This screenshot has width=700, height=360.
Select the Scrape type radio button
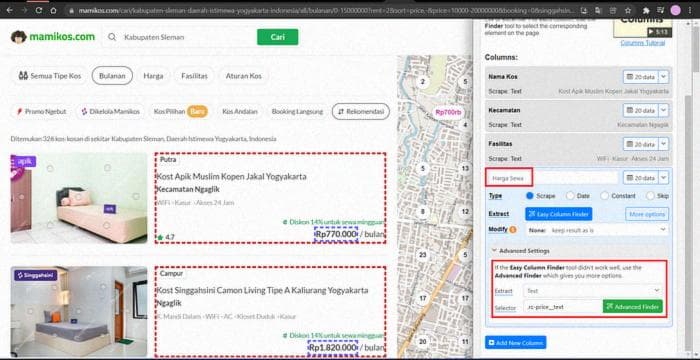click(x=530, y=196)
